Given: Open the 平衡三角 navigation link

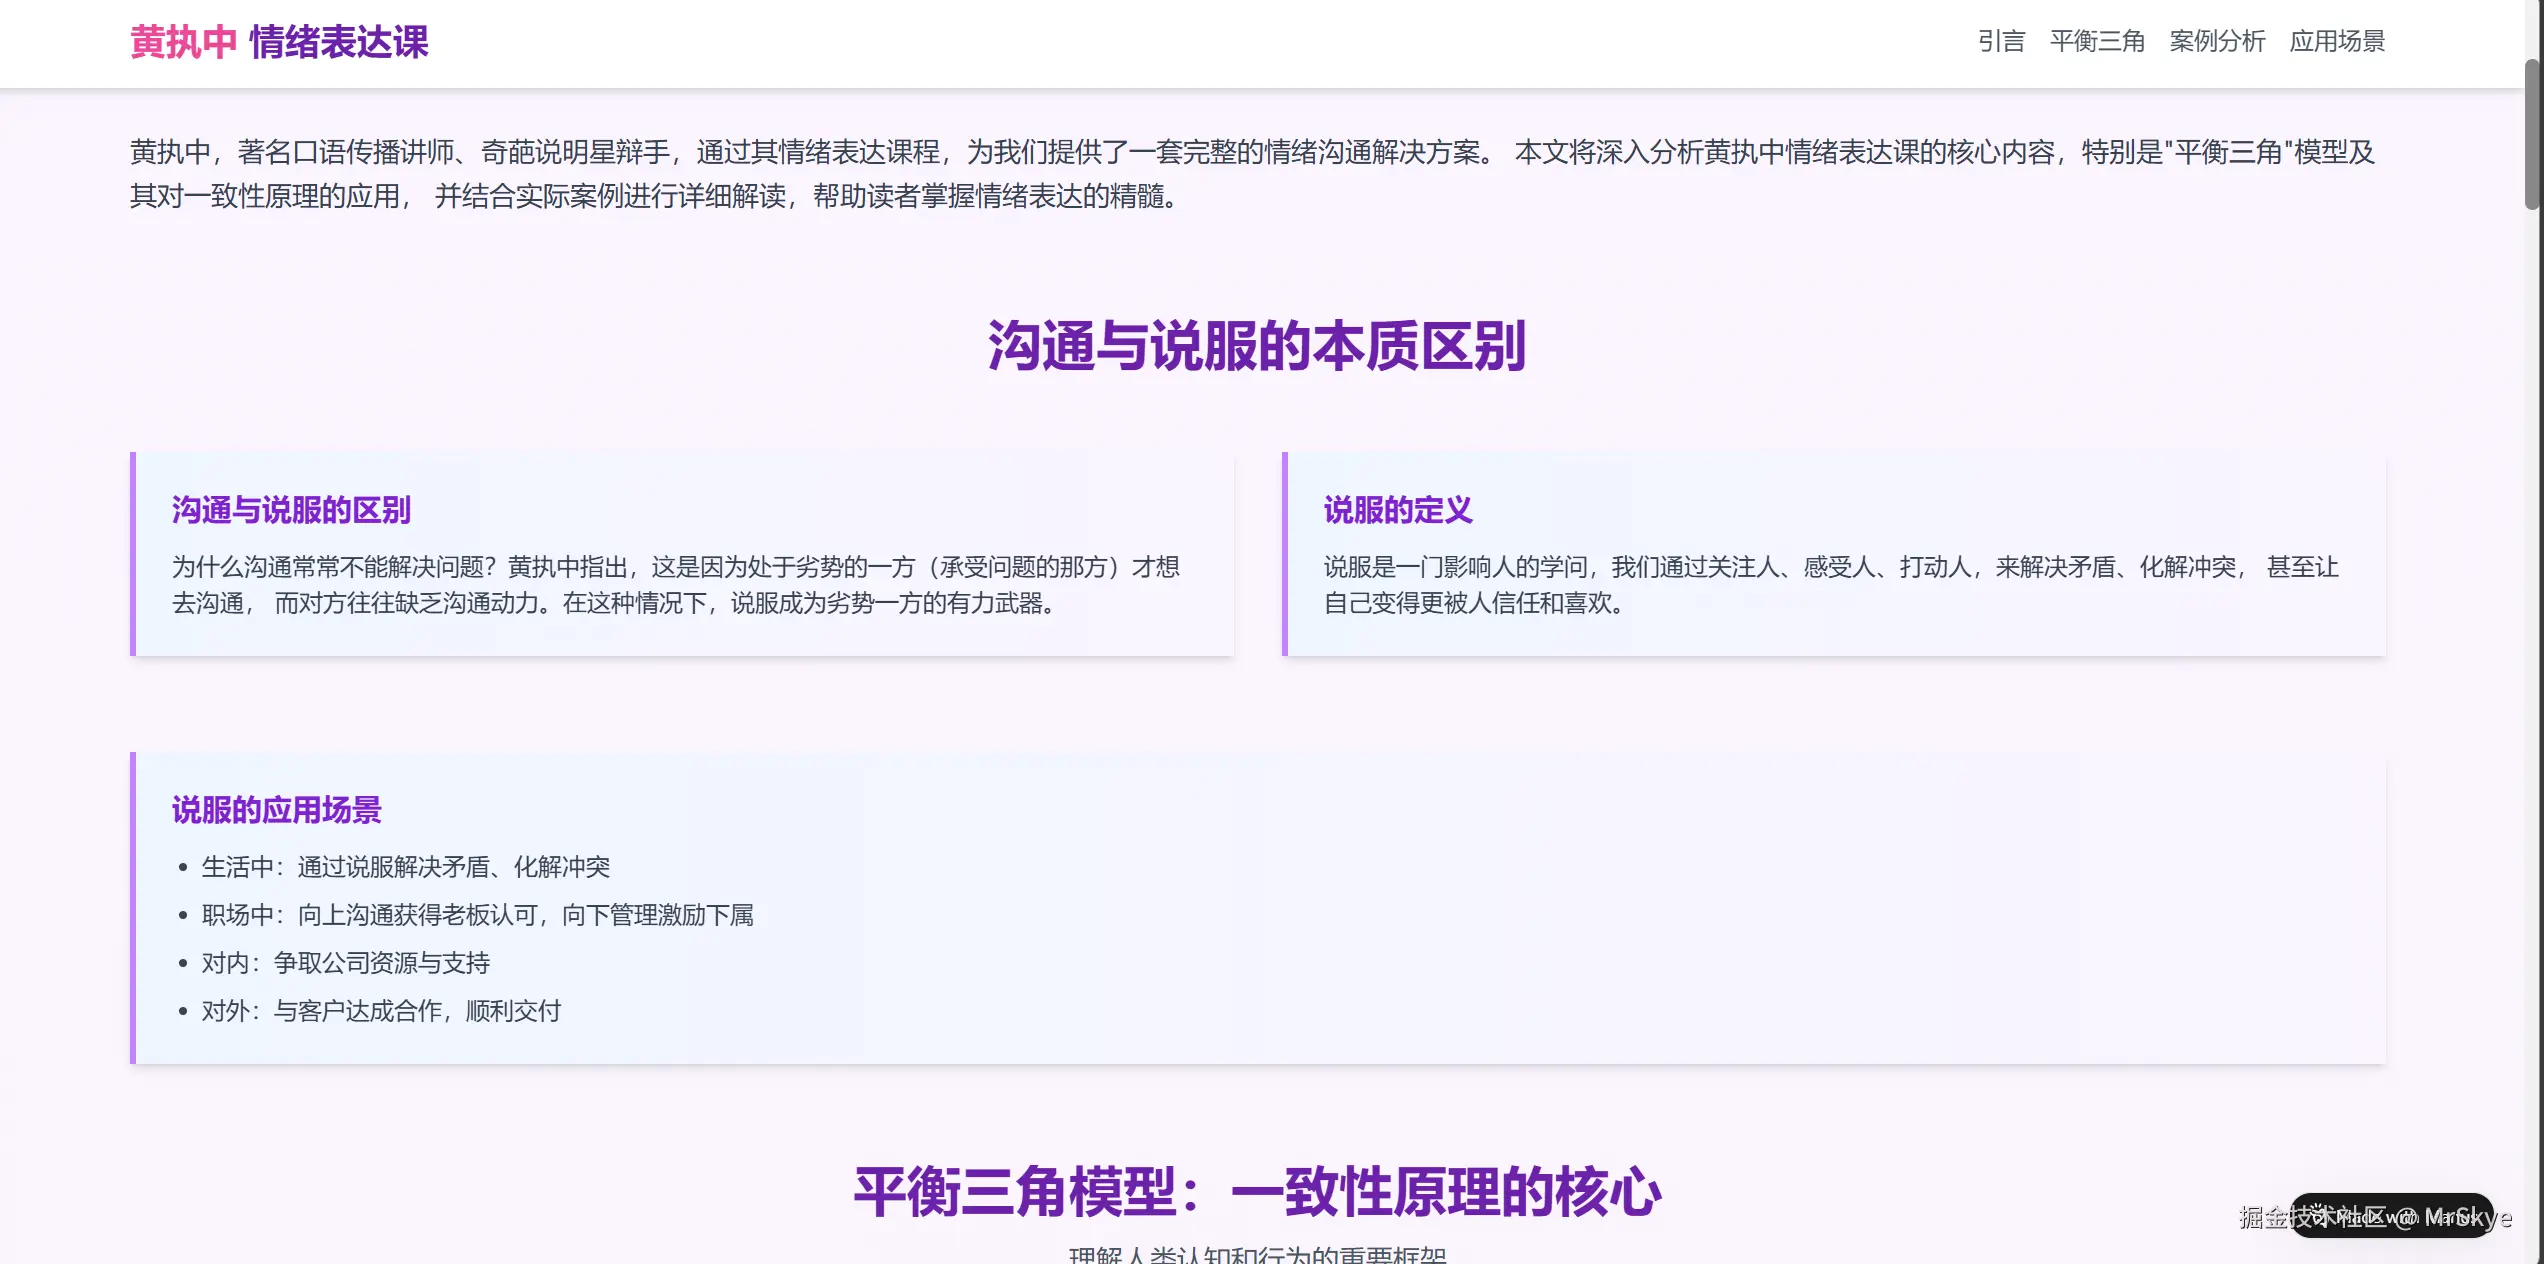Looking at the screenshot, I should pyautogui.click(x=2097, y=42).
